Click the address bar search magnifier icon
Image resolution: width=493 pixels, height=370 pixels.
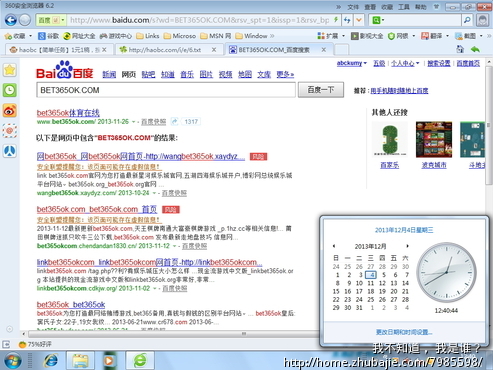click(467, 20)
